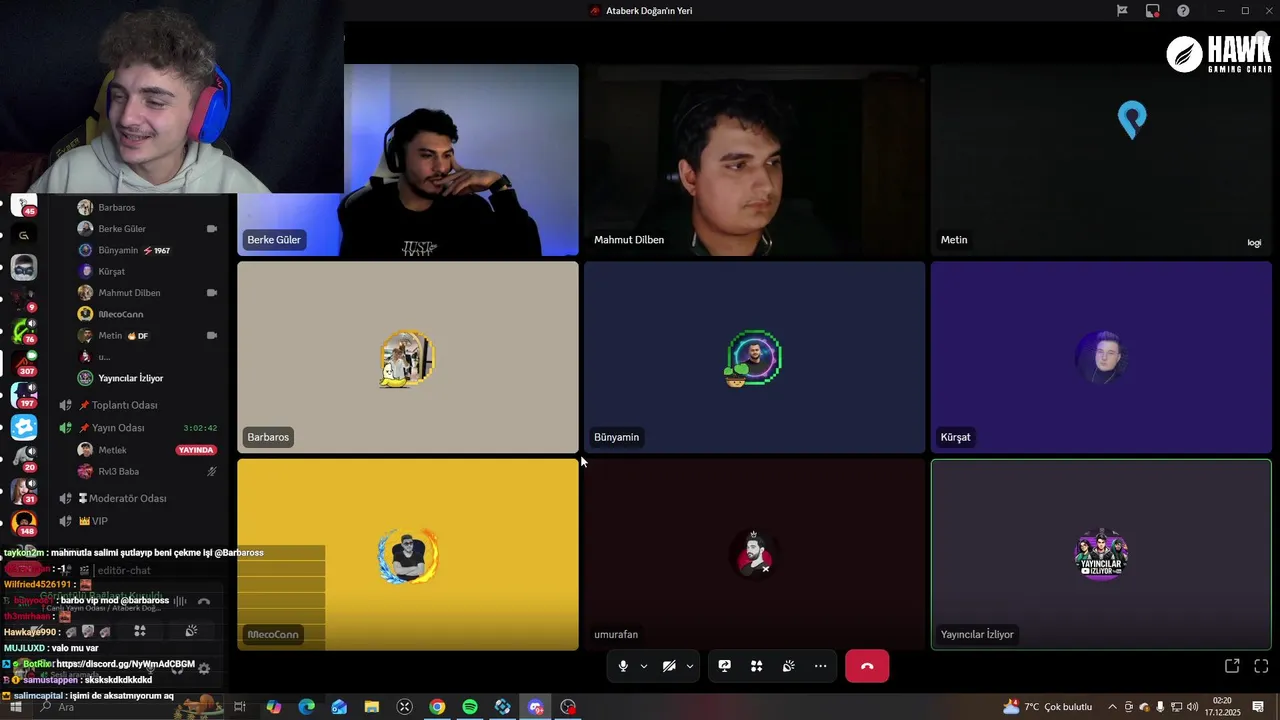This screenshot has width=1280, height=720.
Task: Click Yayıncılar İzliyor avatar in call grid
Action: pyautogui.click(x=1101, y=555)
